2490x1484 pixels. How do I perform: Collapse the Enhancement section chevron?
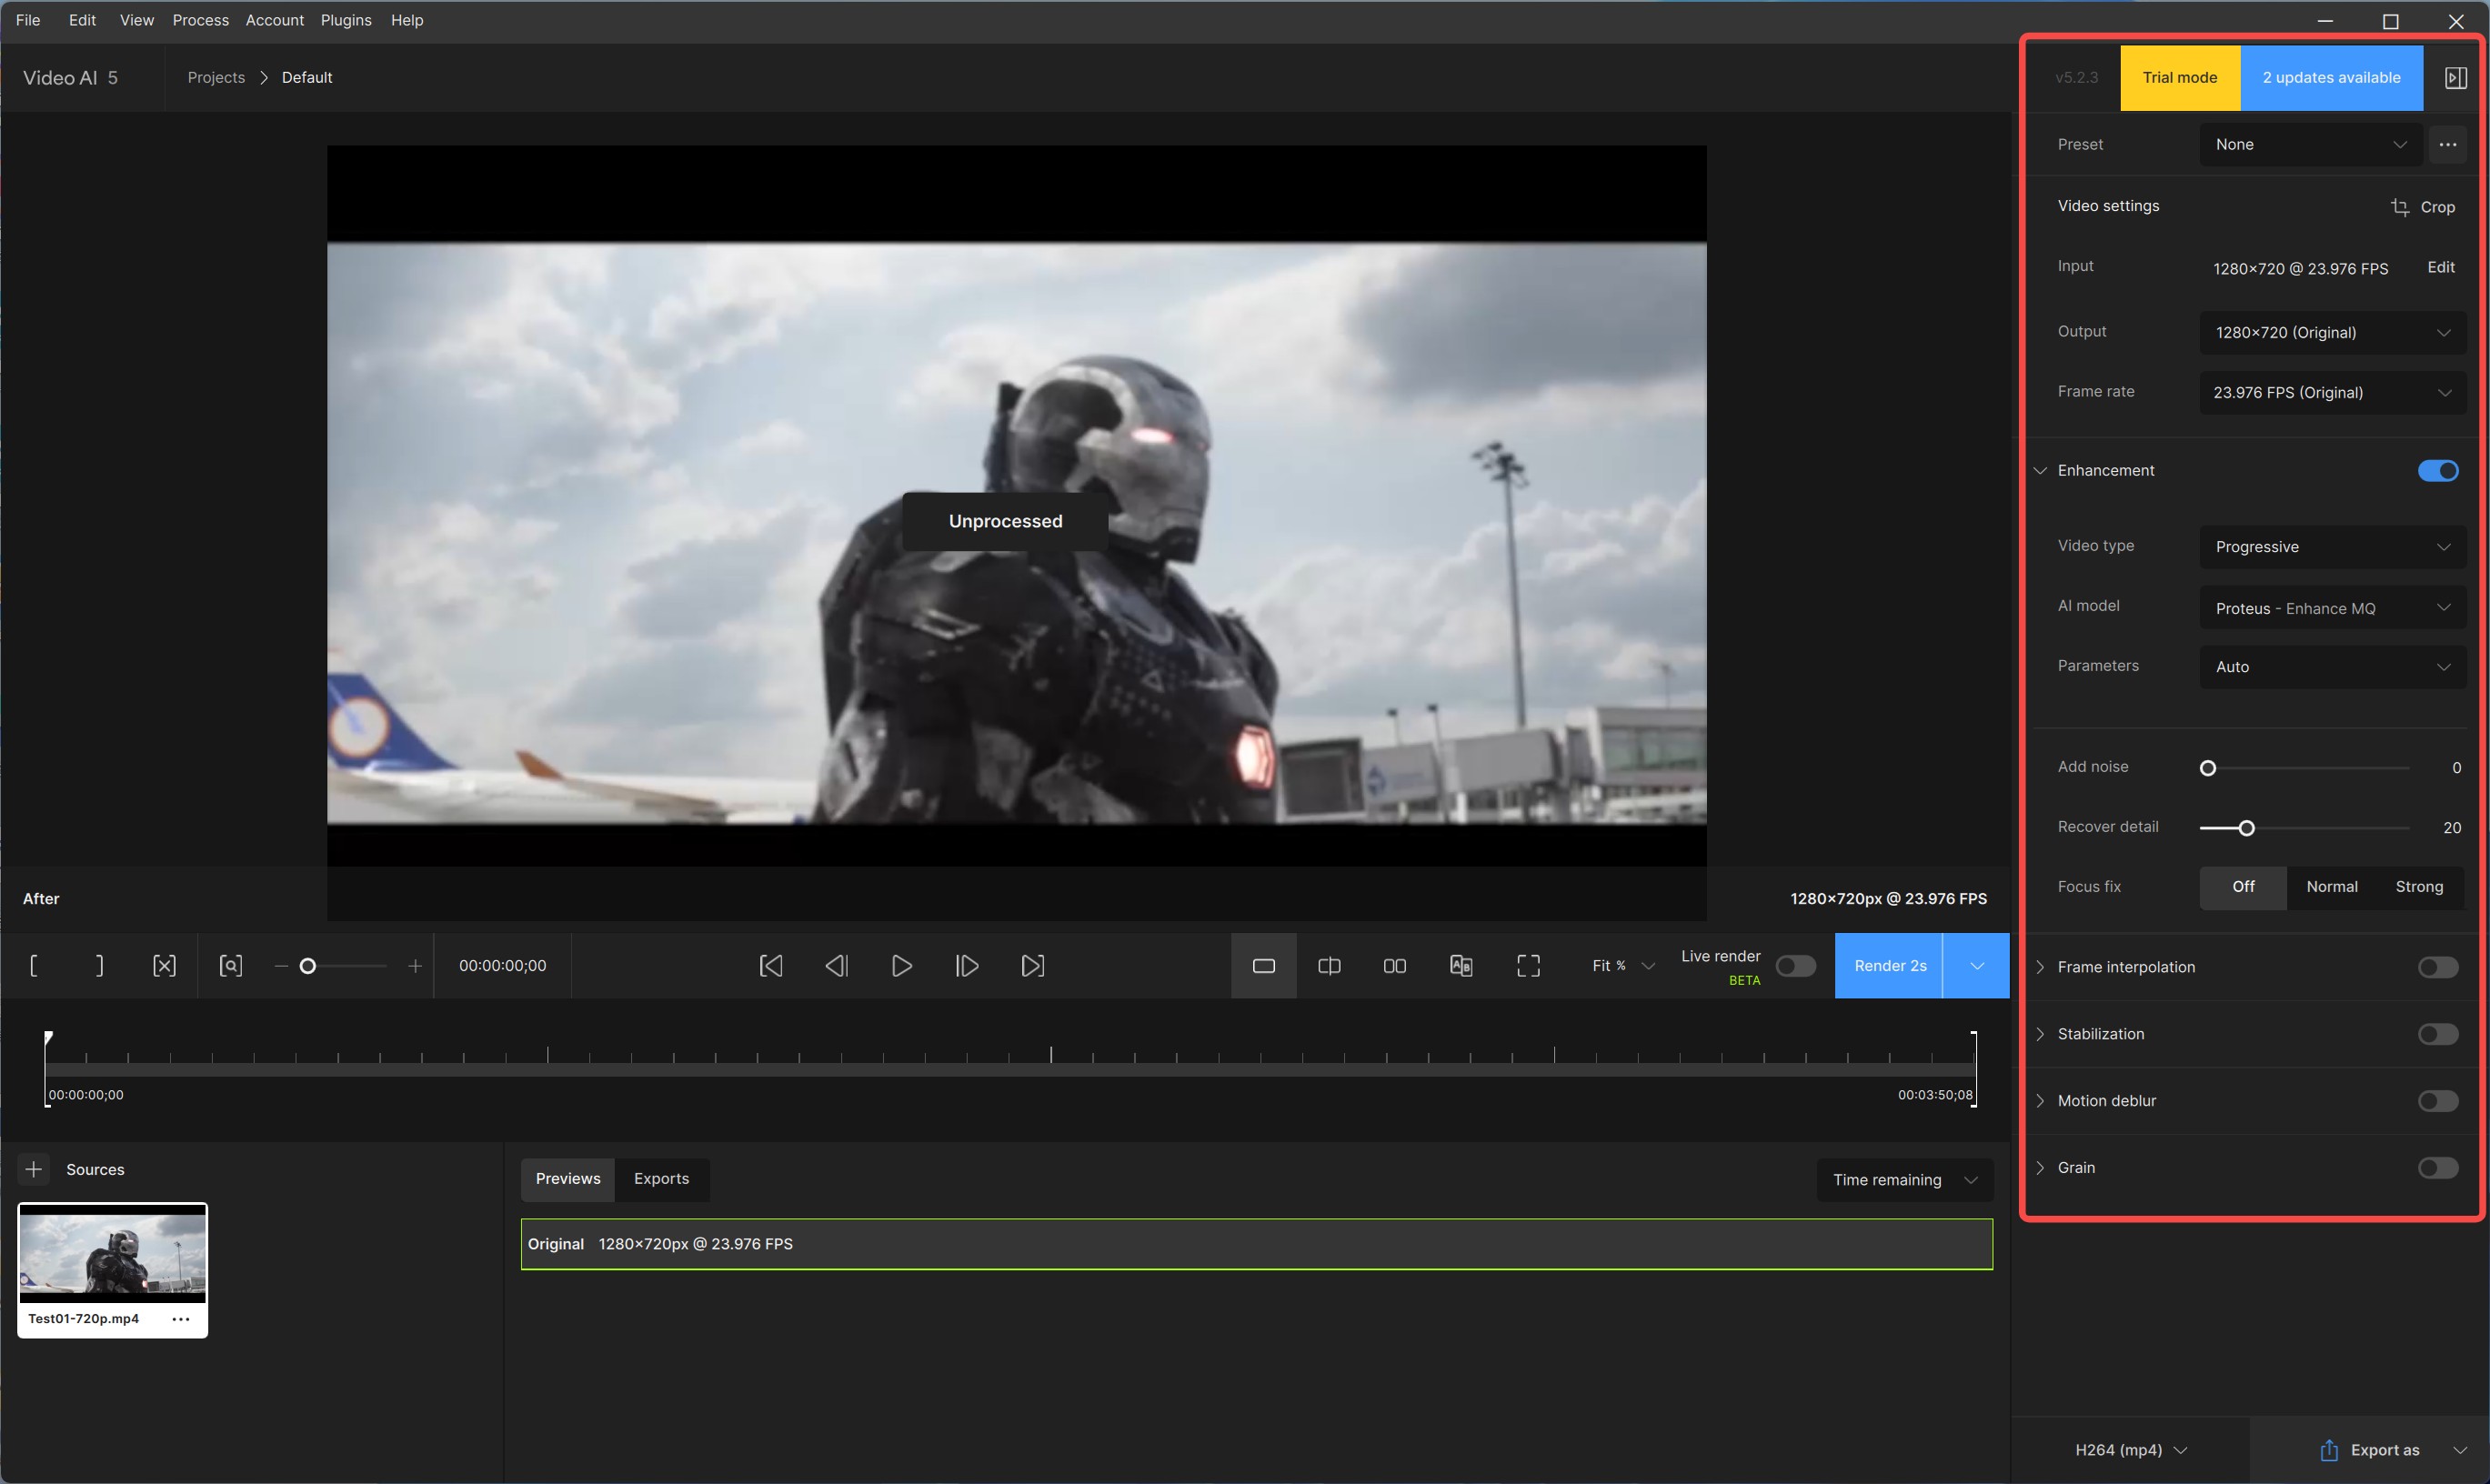pos(2040,470)
